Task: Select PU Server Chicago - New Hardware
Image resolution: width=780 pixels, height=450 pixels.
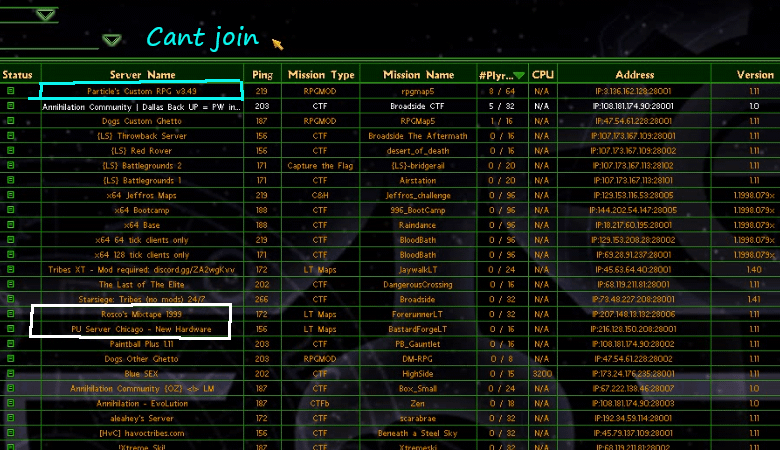Action: 141,329
